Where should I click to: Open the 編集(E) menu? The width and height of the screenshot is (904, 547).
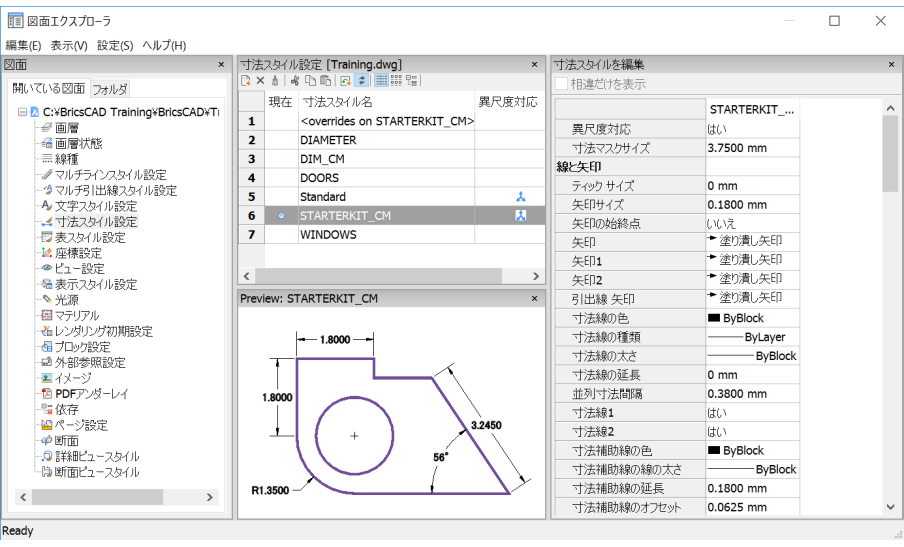pos(23,46)
